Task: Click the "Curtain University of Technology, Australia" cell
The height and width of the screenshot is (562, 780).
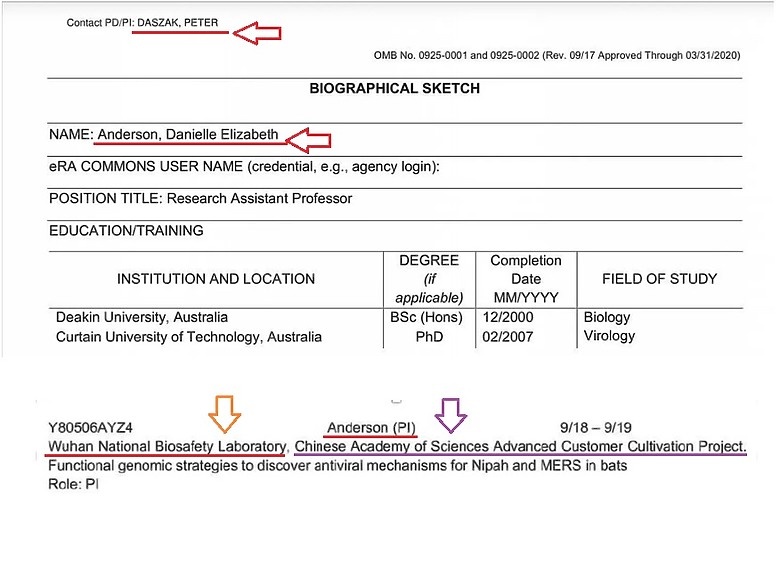Action: [x=189, y=337]
